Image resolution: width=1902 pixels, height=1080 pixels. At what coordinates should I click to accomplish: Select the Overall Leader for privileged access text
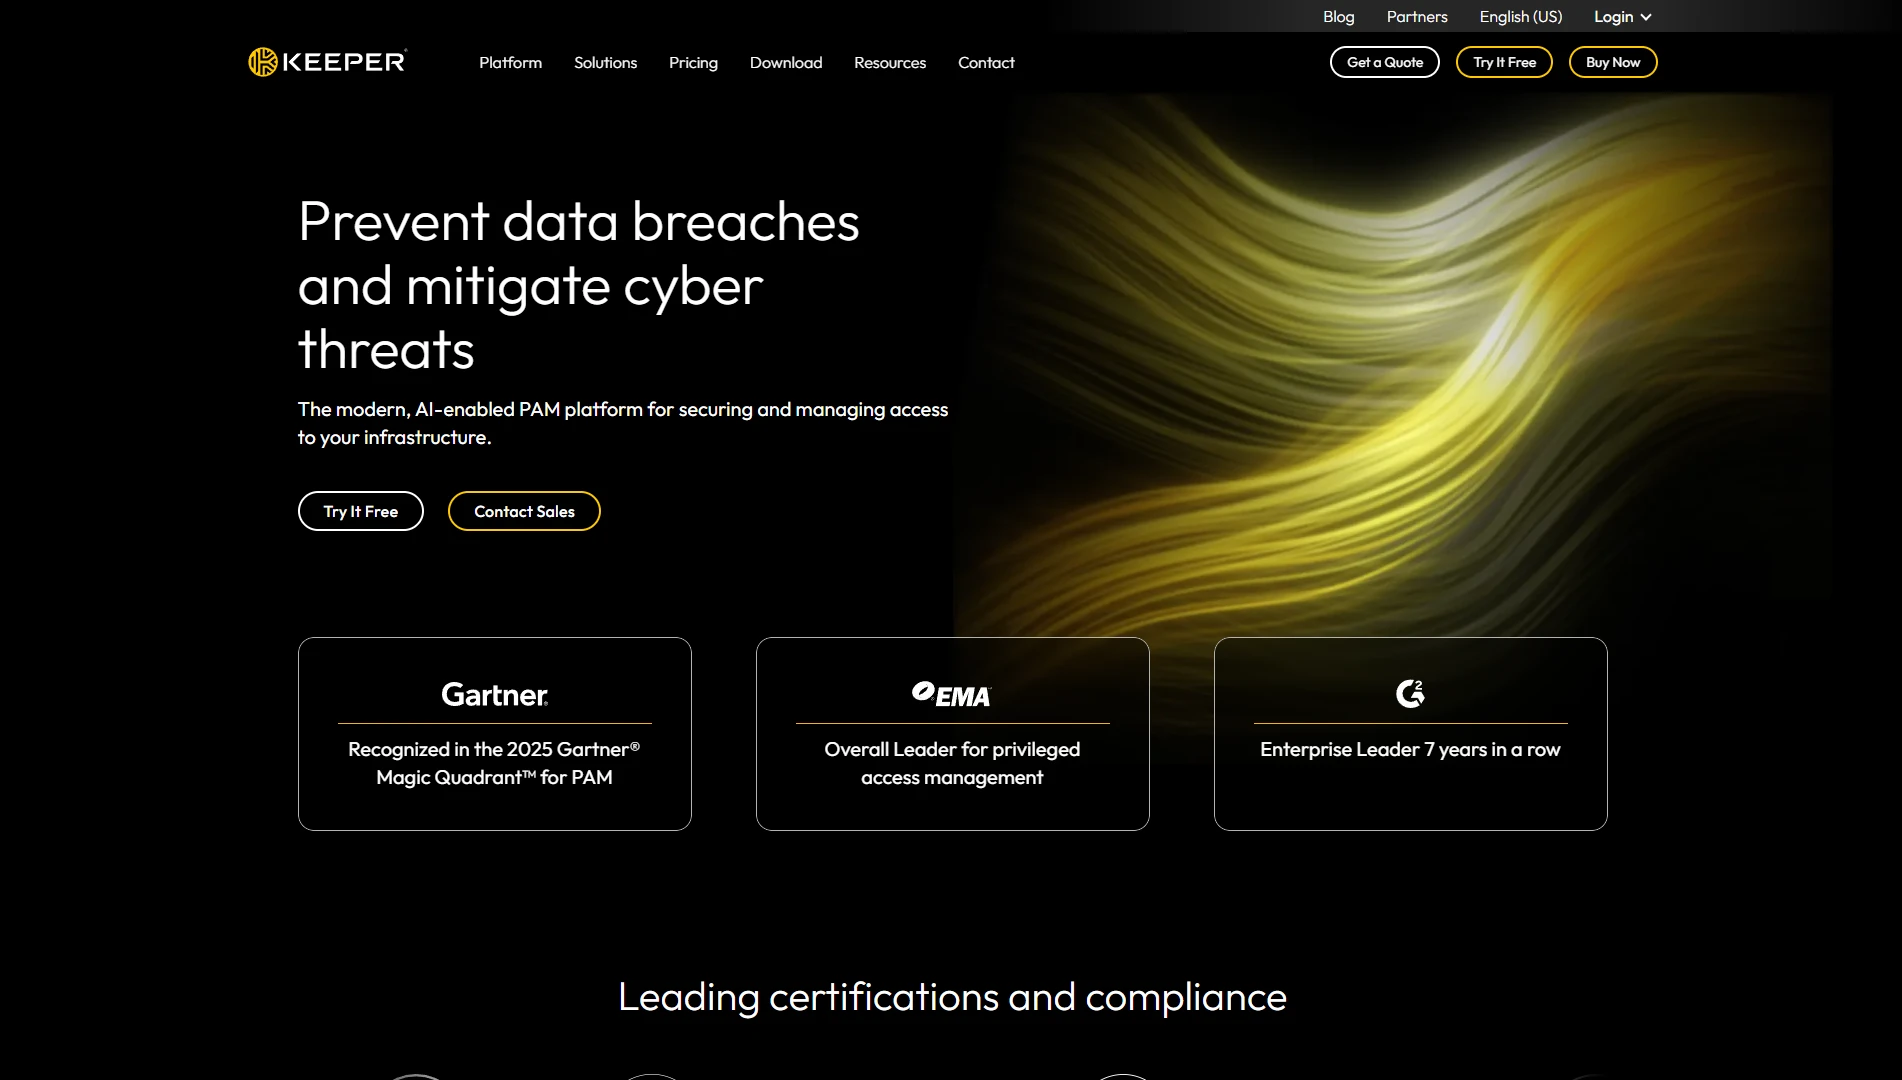(x=952, y=763)
